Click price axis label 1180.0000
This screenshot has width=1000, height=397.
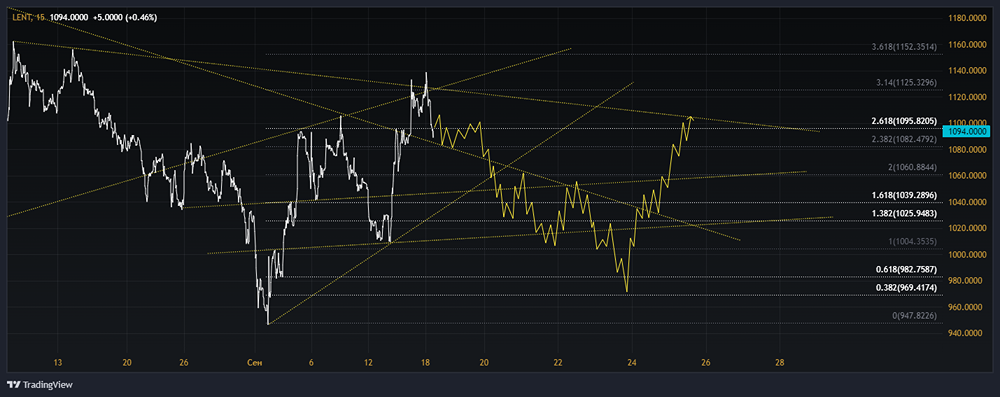tap(966, 19)
